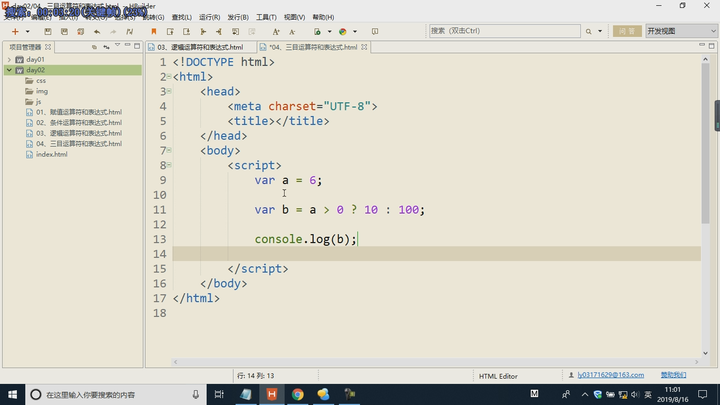Open the dropdown next to green run icon
The height and width of the screenshot is (405, 720).
click(329, 32)
